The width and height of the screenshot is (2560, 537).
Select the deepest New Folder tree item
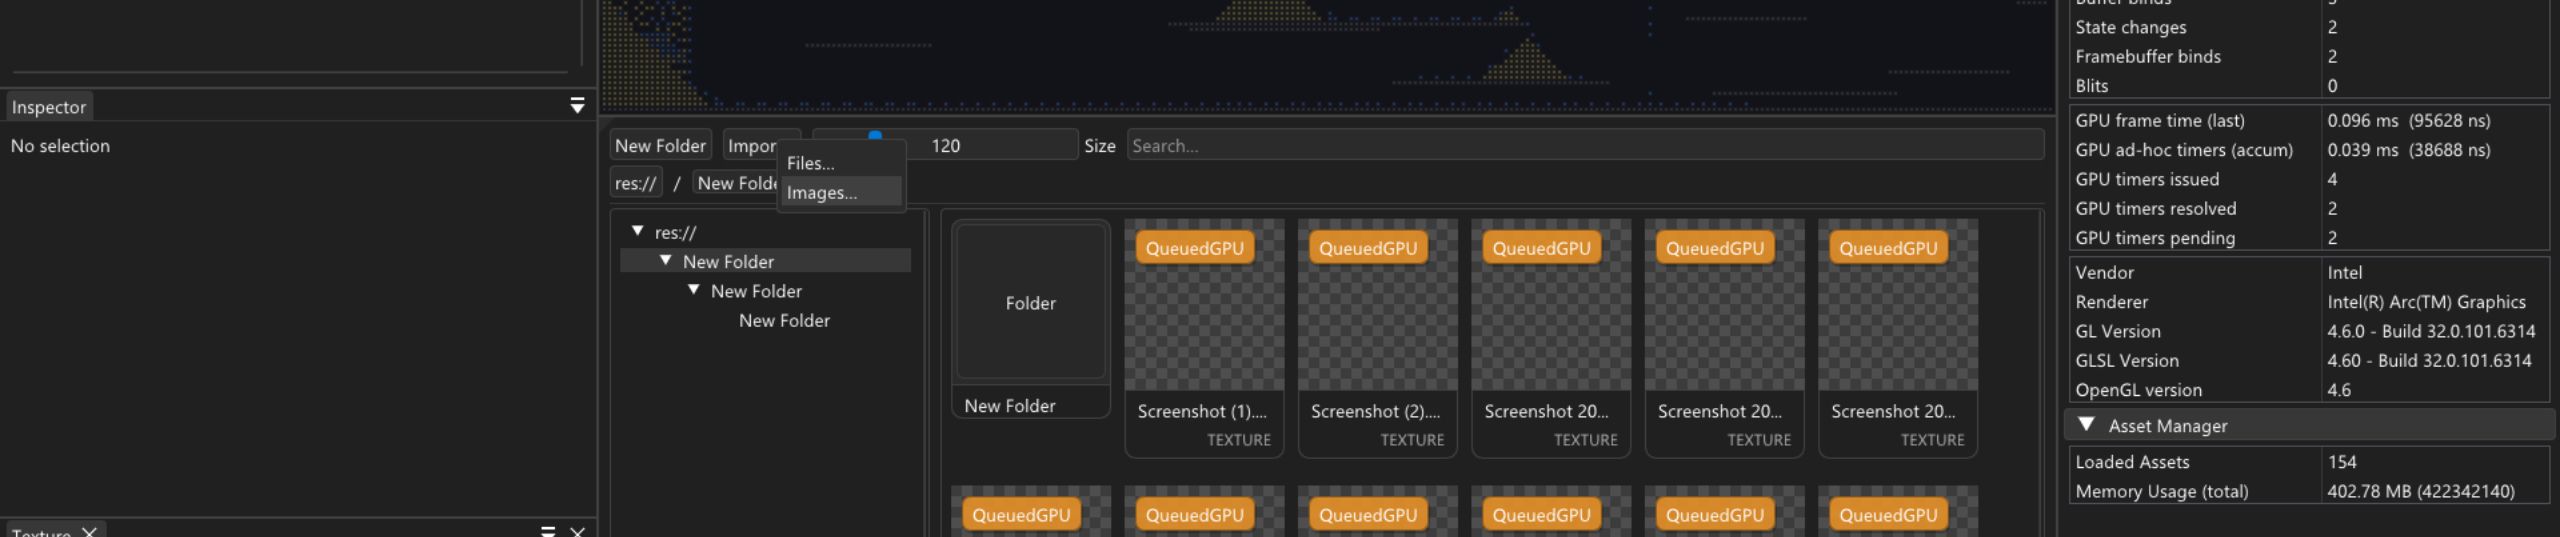pos(784,320)
